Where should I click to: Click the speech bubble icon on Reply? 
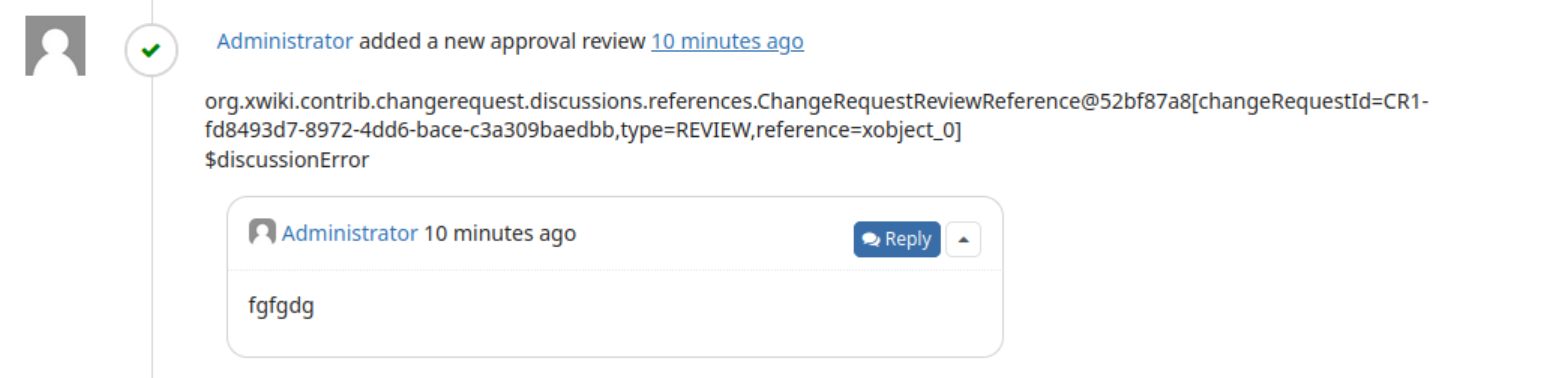pos(871,240)
